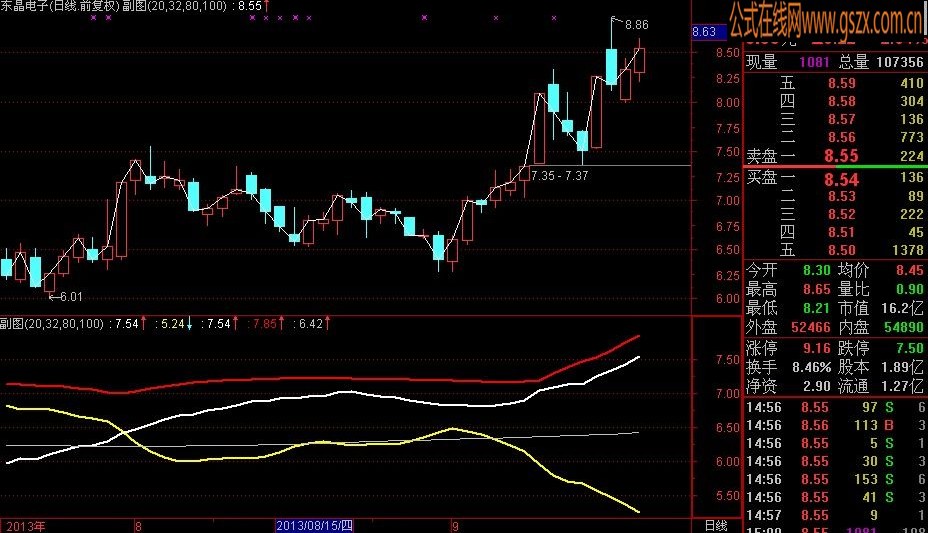The image size is (928, 533).
Task: Click the 外盘 52466 value
Action: tap(811, 327)
